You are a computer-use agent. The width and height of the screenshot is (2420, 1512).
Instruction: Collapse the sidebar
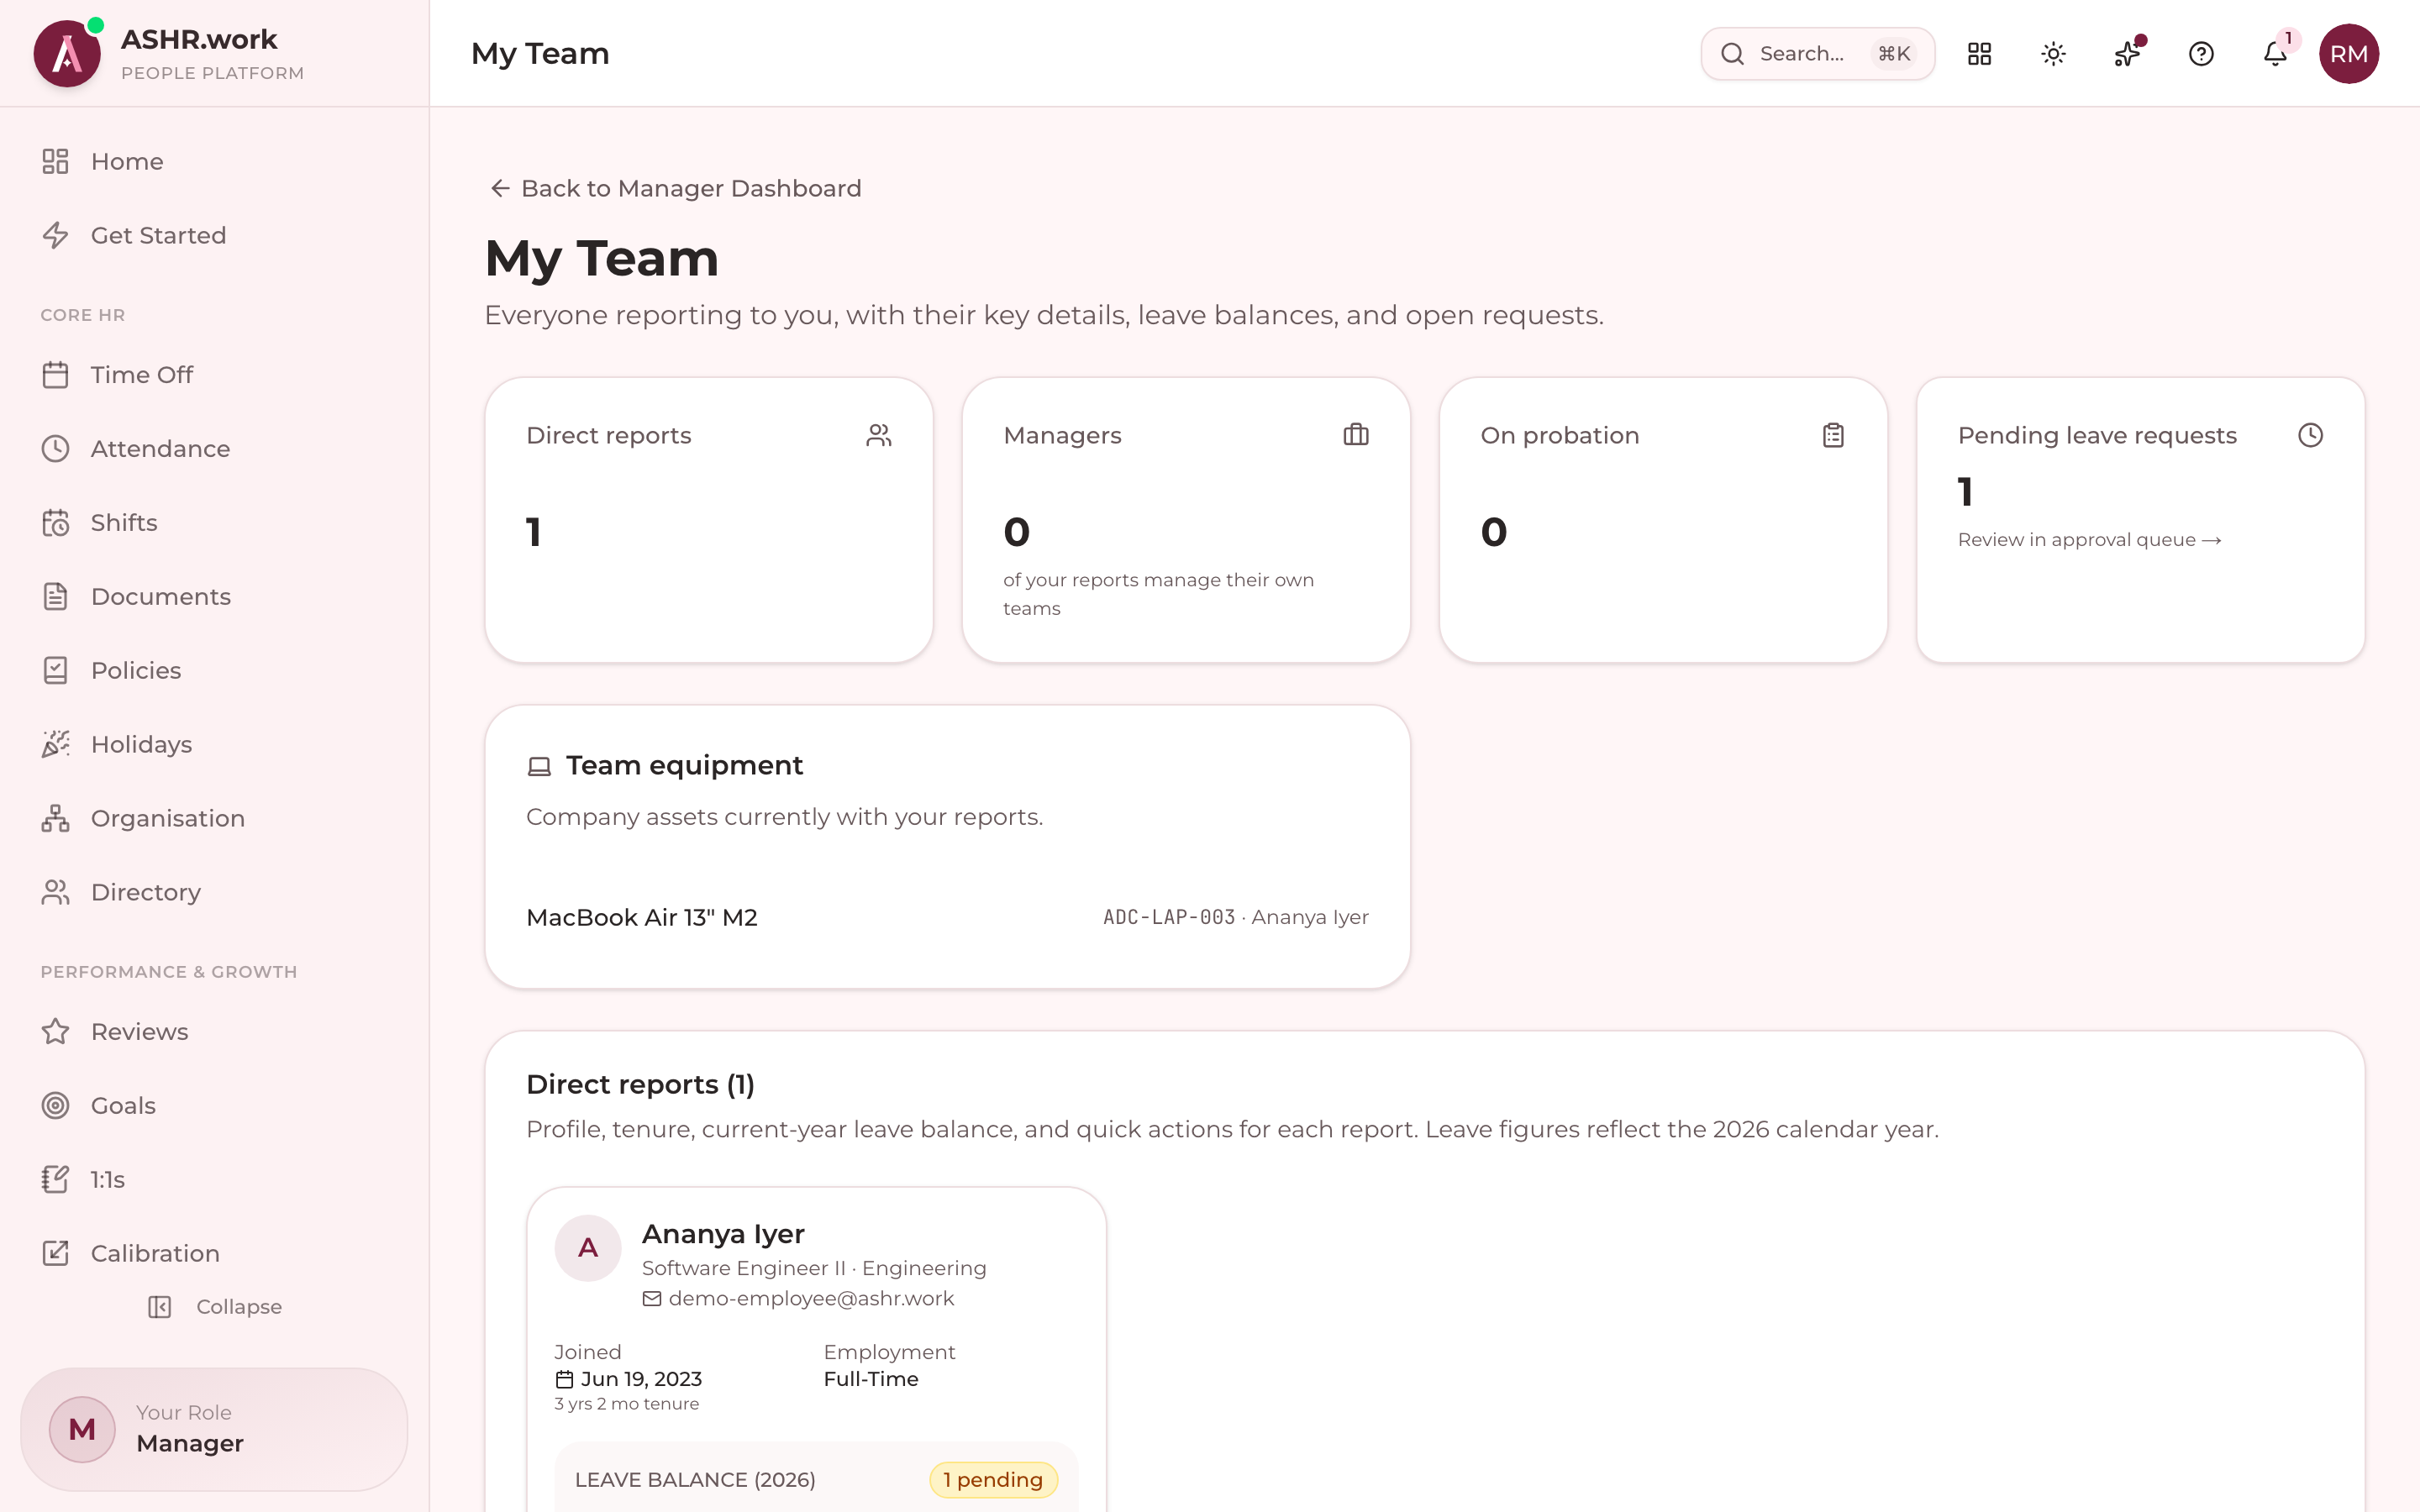[x=214, y=1307]
